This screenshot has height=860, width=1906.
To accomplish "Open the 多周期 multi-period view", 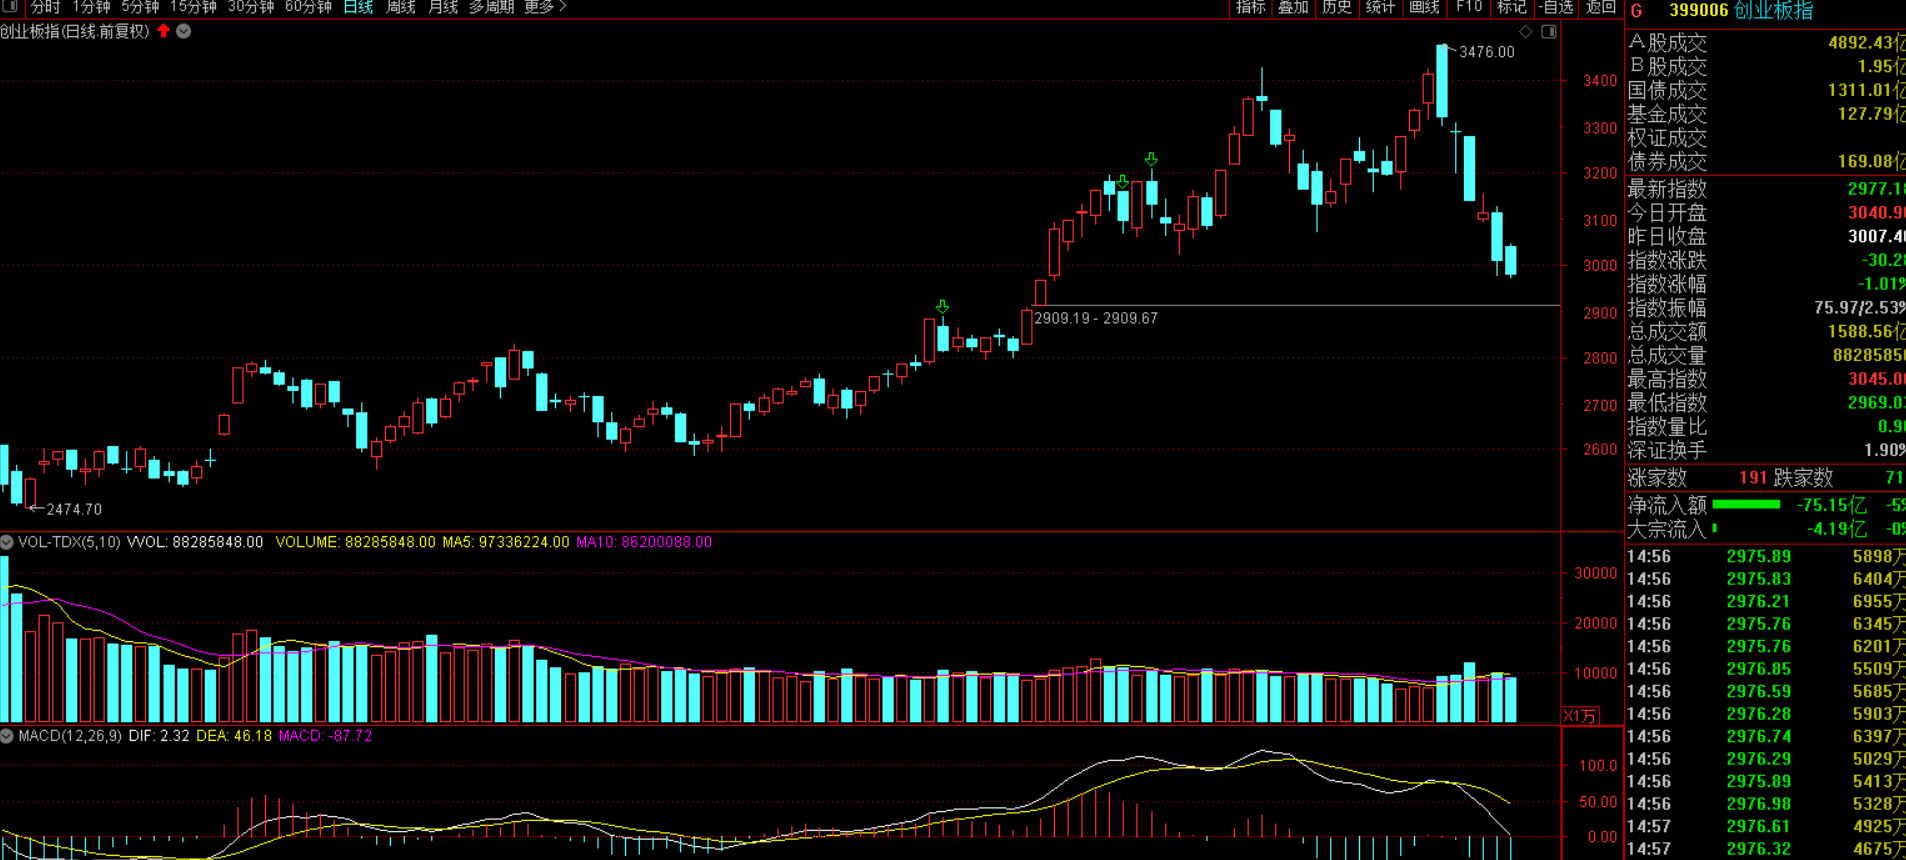I will point(491,7).
